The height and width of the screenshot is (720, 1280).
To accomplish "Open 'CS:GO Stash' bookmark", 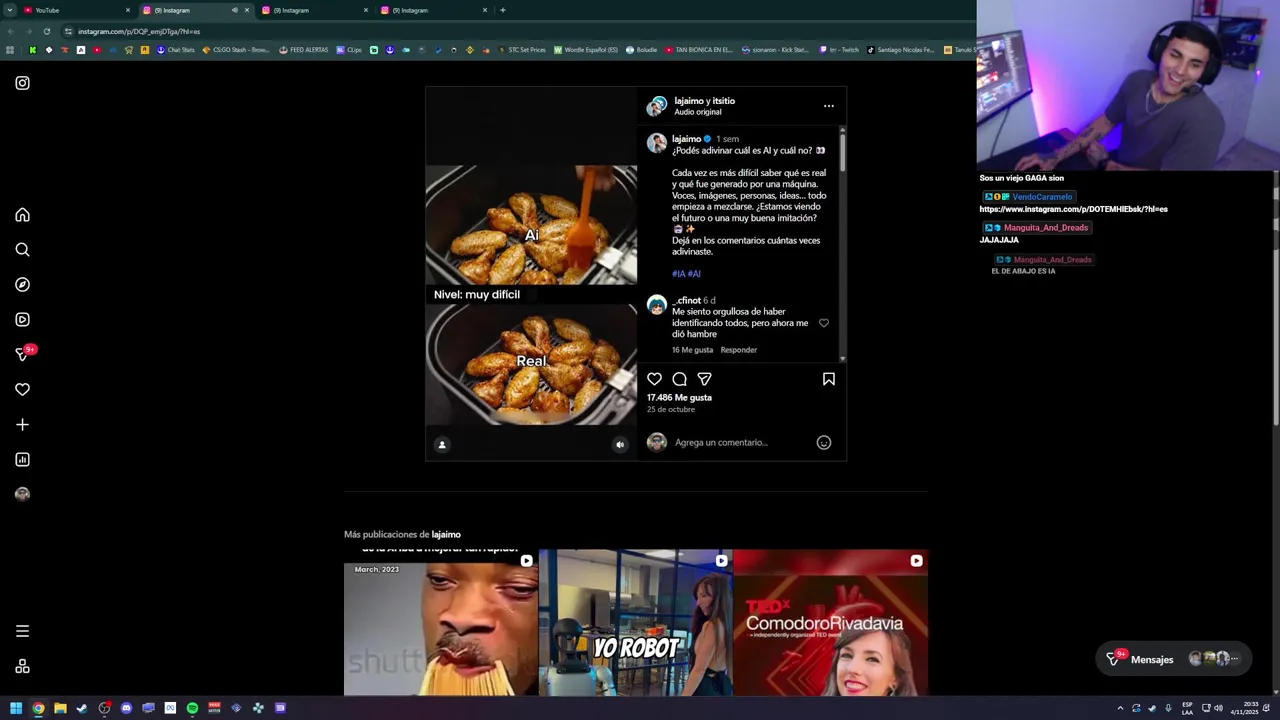I will tap(236, 49).
